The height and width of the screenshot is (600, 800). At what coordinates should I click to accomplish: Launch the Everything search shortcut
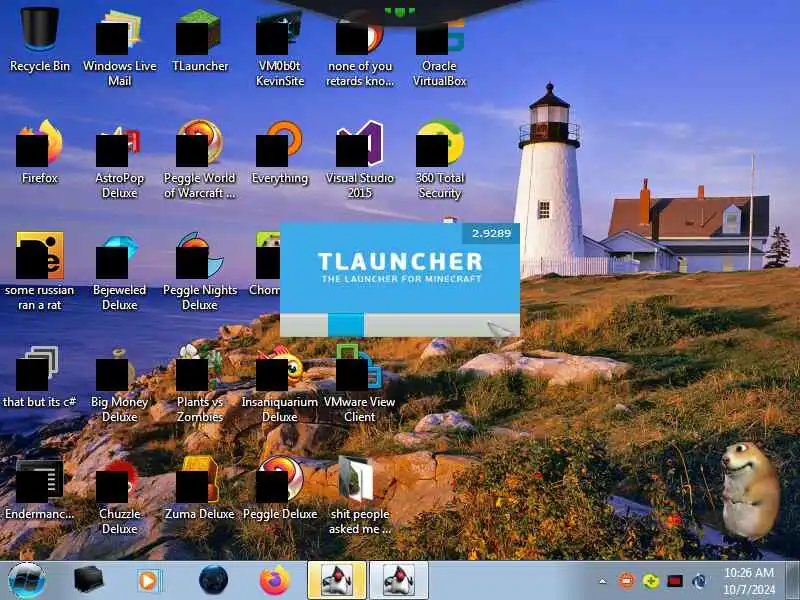pyautogui.click(x=280, y=152)
